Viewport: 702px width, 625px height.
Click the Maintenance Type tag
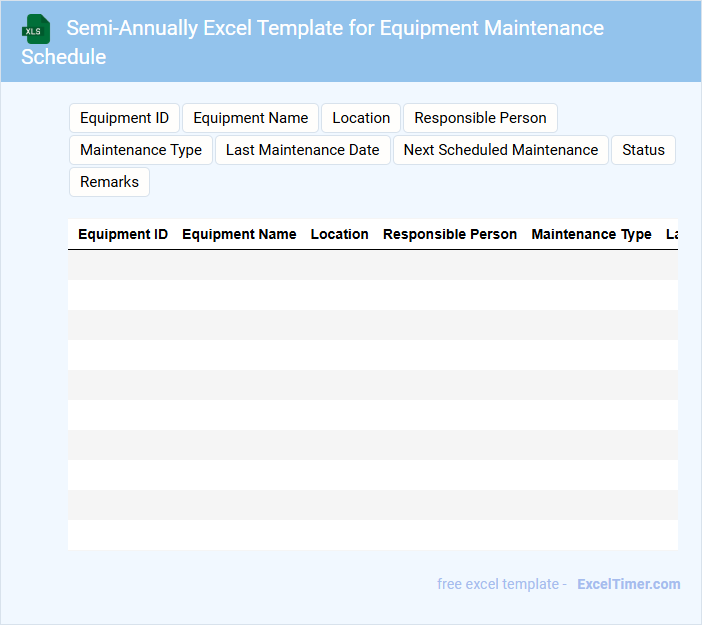141,150
